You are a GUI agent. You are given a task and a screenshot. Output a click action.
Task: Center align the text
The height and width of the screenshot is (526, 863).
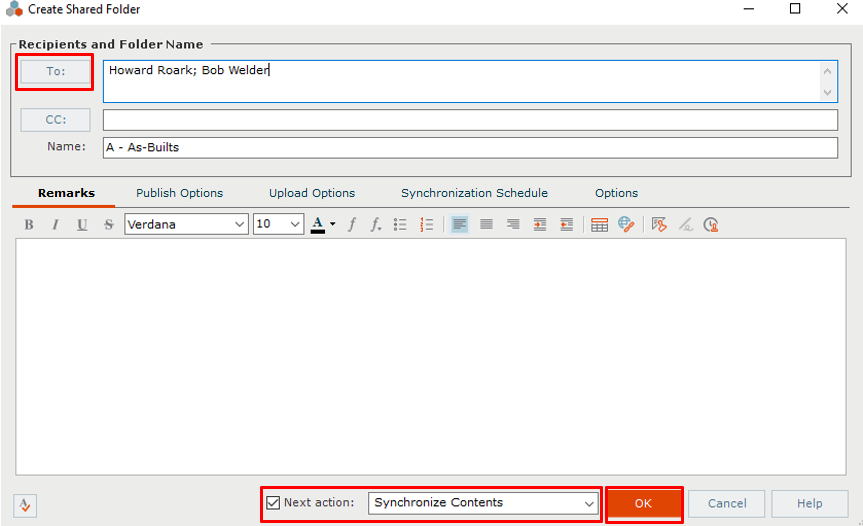click(x=486, y=224)
